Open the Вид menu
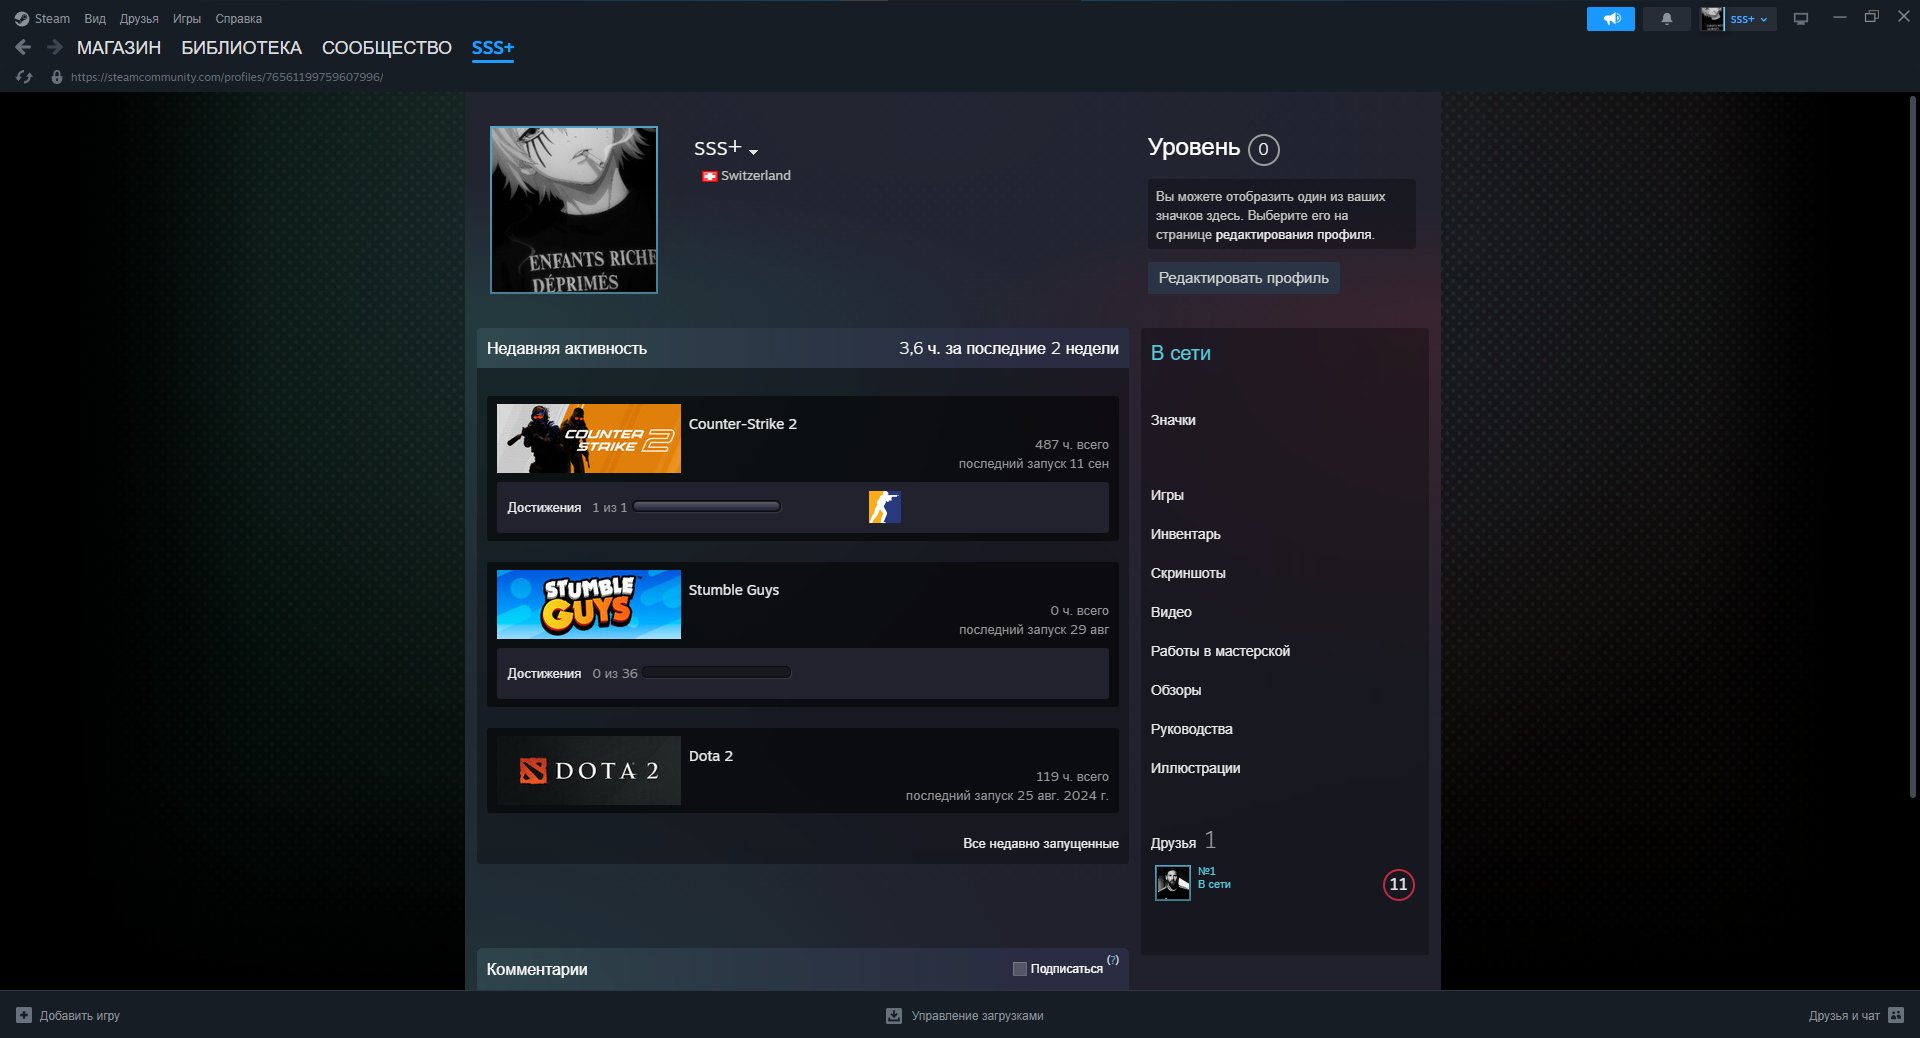Image resolution: width=1920 pixels, height=1038 pixels. pyautogui.click(x=95, y=19)
